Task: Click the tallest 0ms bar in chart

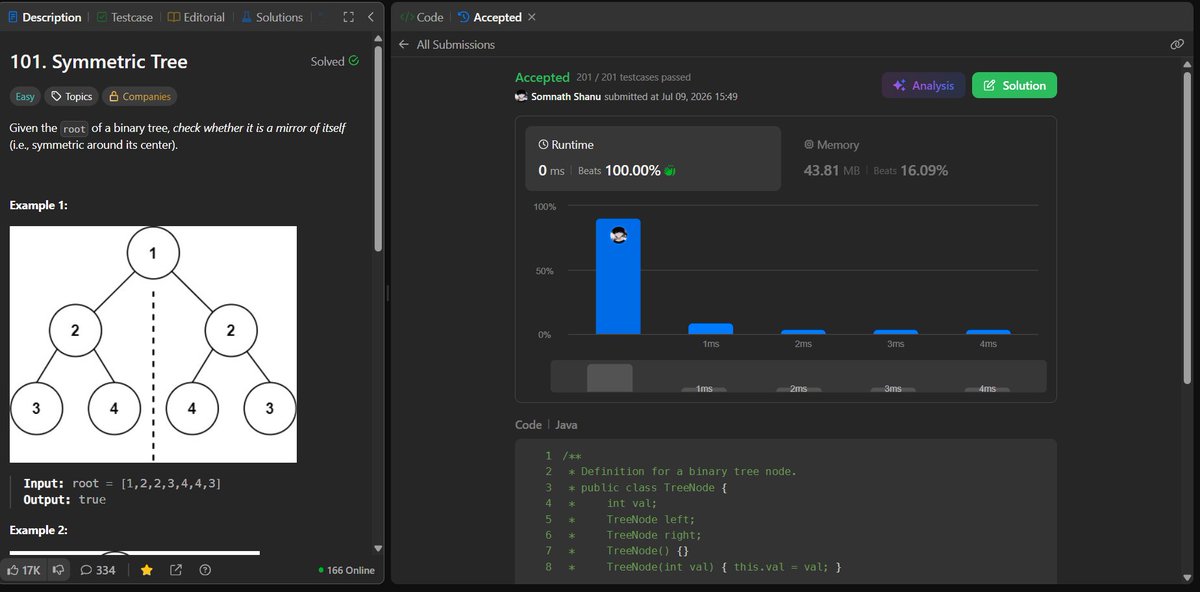Action: click(618, 277)
